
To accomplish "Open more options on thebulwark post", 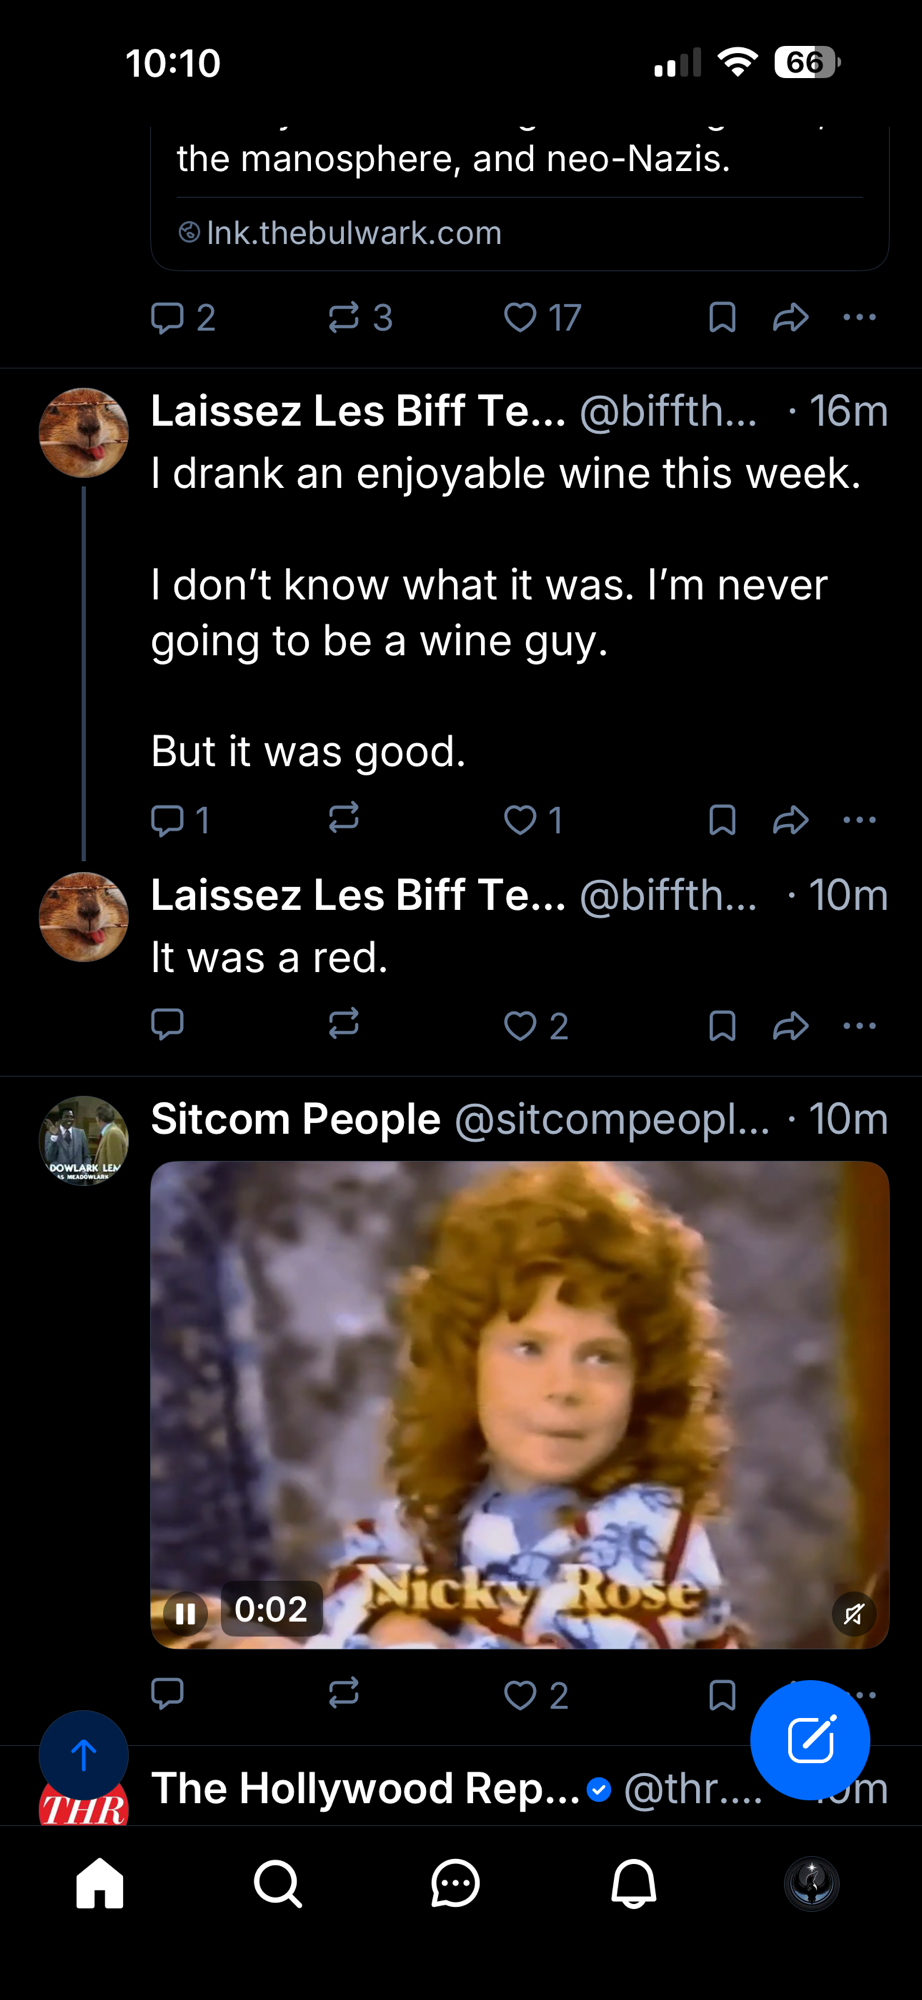I will point(859,318).
